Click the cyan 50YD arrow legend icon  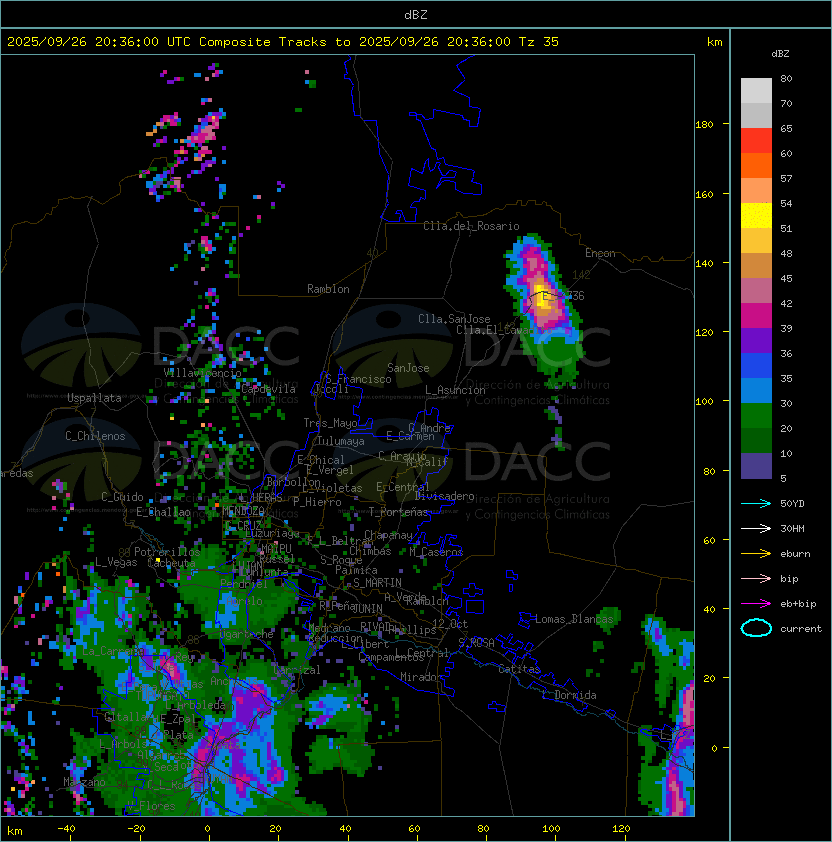756,503
